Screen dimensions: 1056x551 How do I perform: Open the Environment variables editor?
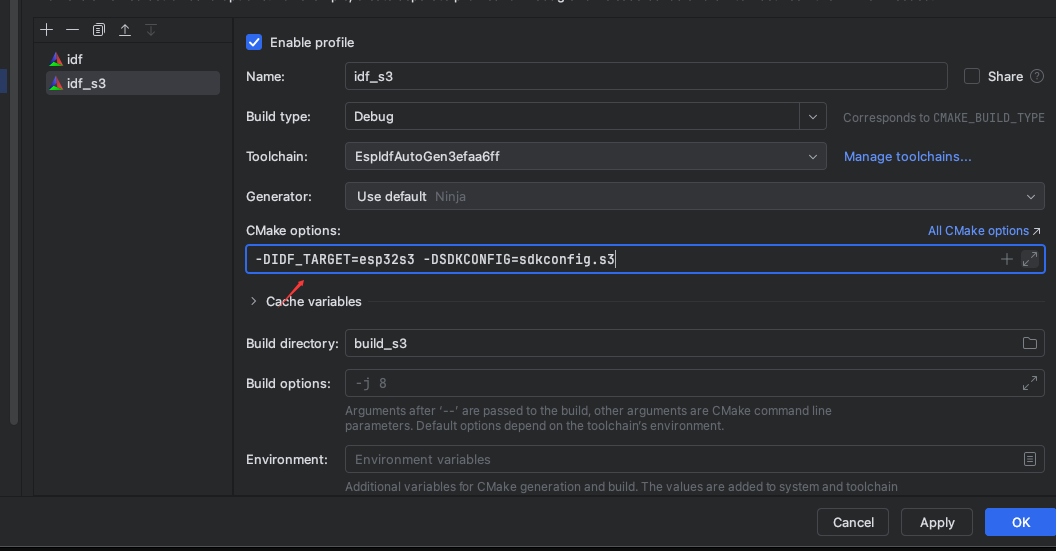[1030, 459]
